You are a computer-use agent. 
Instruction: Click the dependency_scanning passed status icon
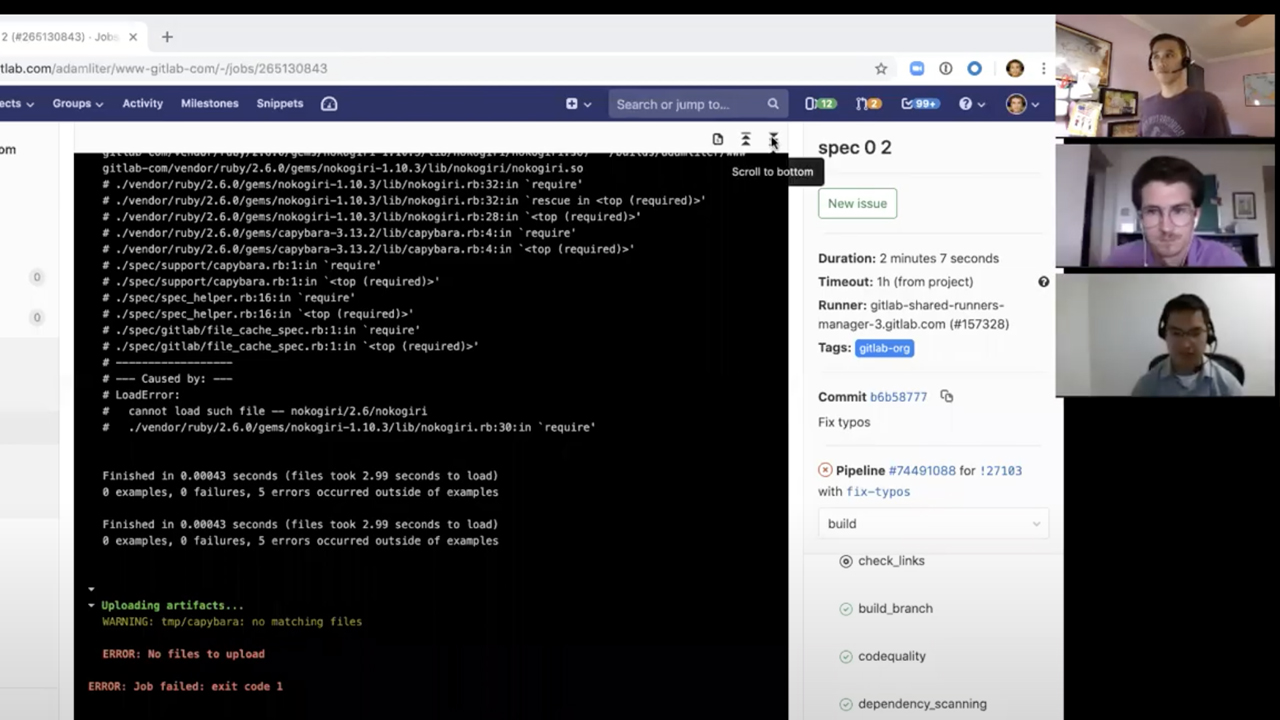pyautogui.click(x=846, y=705)
